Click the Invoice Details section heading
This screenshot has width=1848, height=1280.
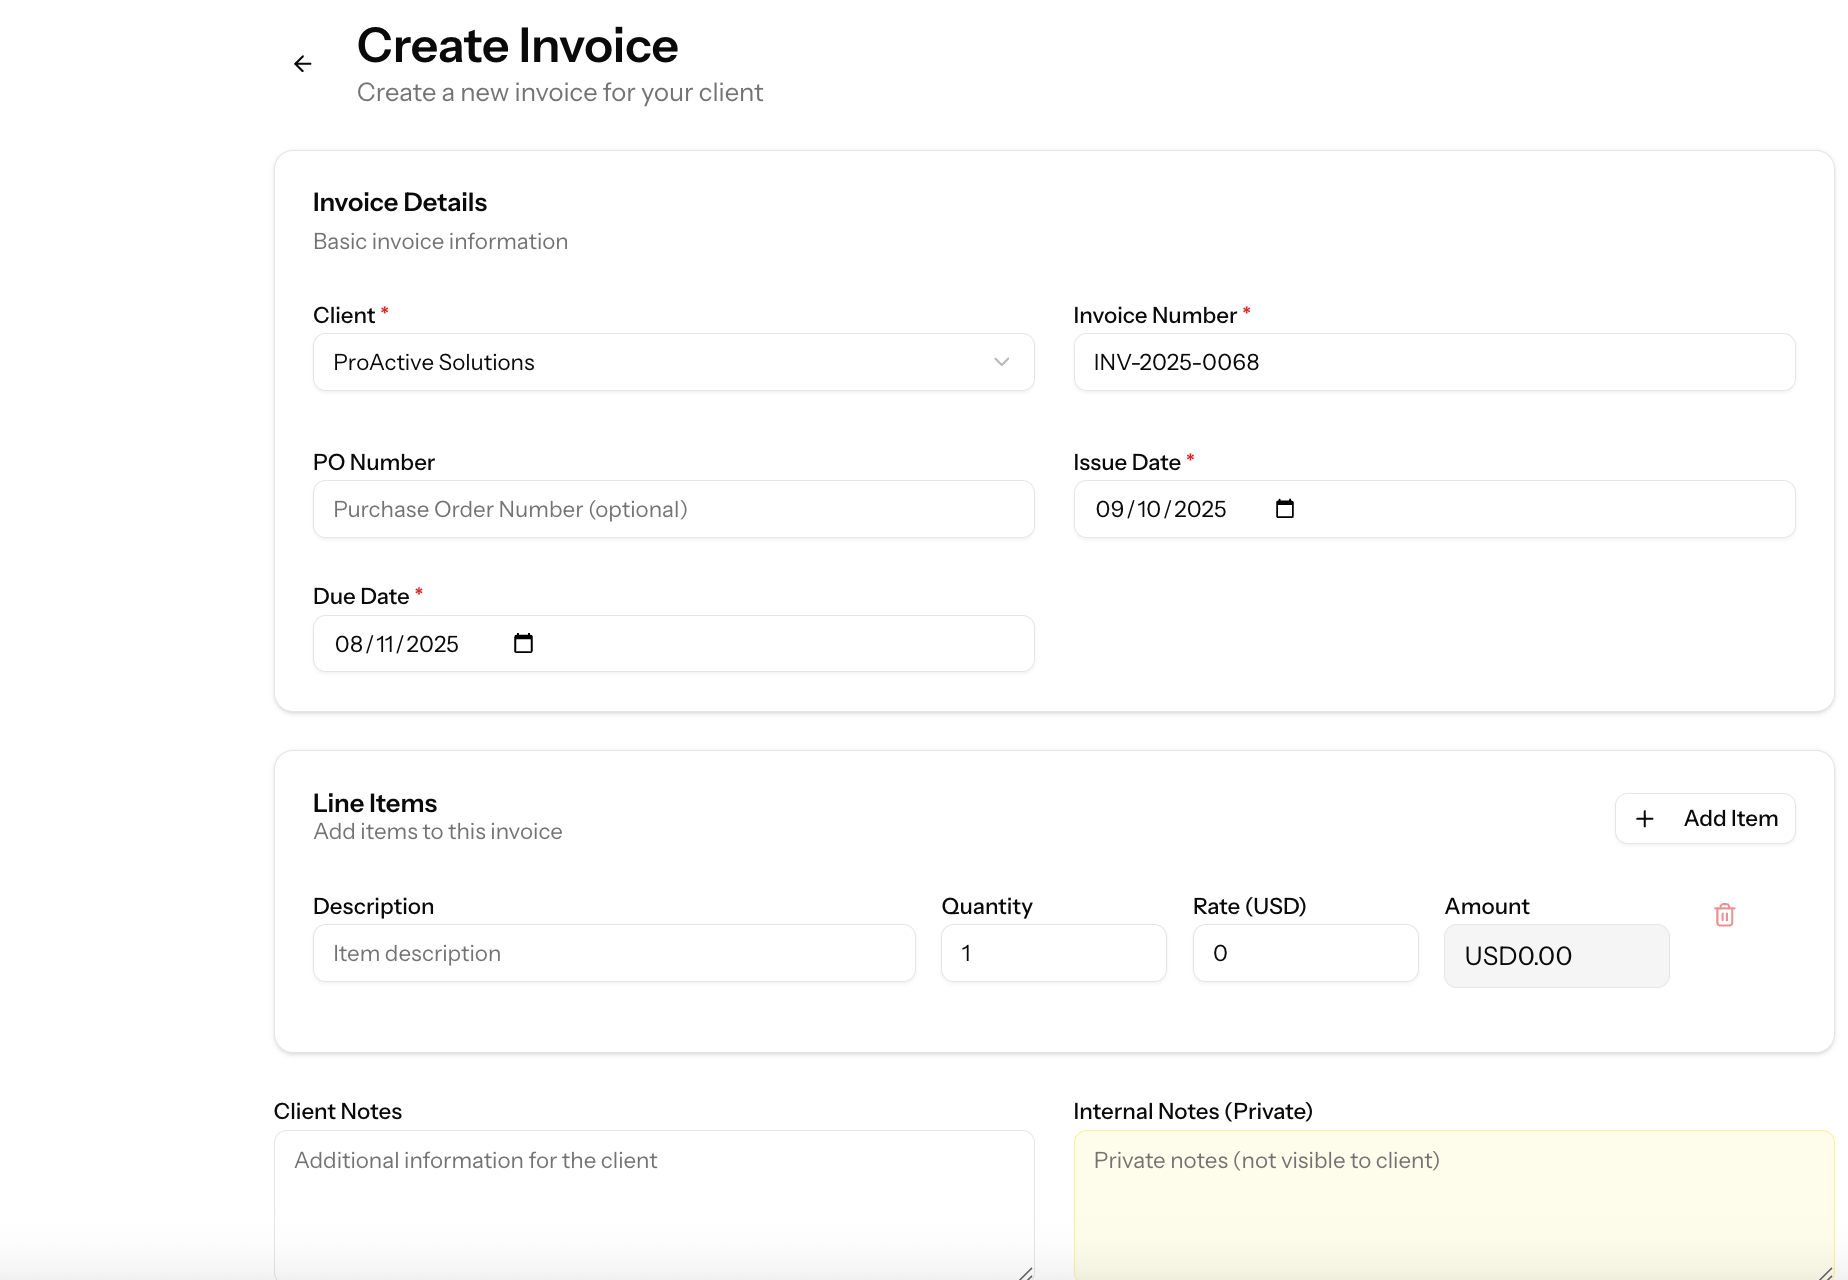[x=399, y=201]
